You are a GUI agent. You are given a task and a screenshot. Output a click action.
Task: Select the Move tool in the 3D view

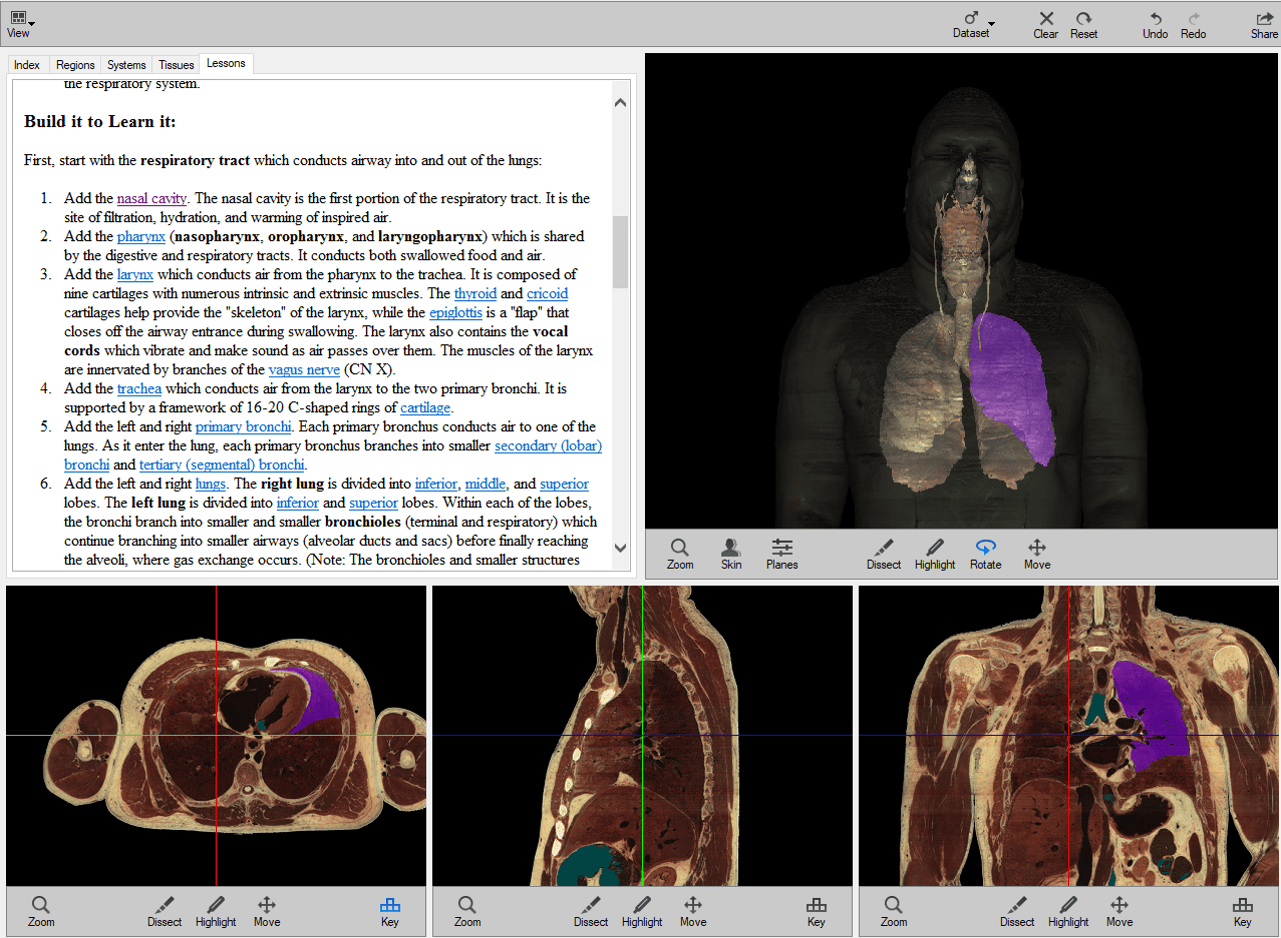[x=1037, y=554]
